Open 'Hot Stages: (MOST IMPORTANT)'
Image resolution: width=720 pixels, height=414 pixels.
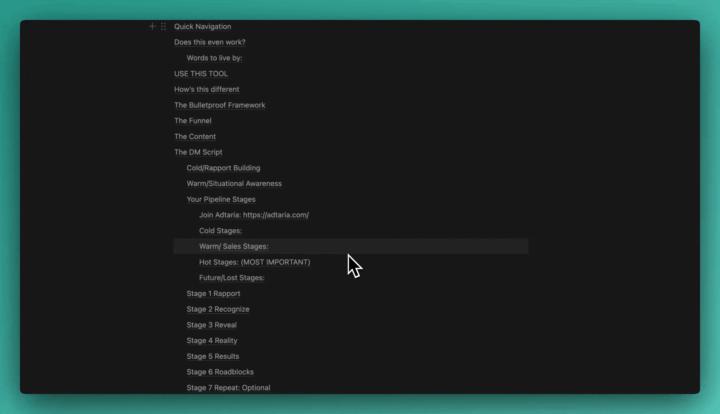tap(255, 262)
